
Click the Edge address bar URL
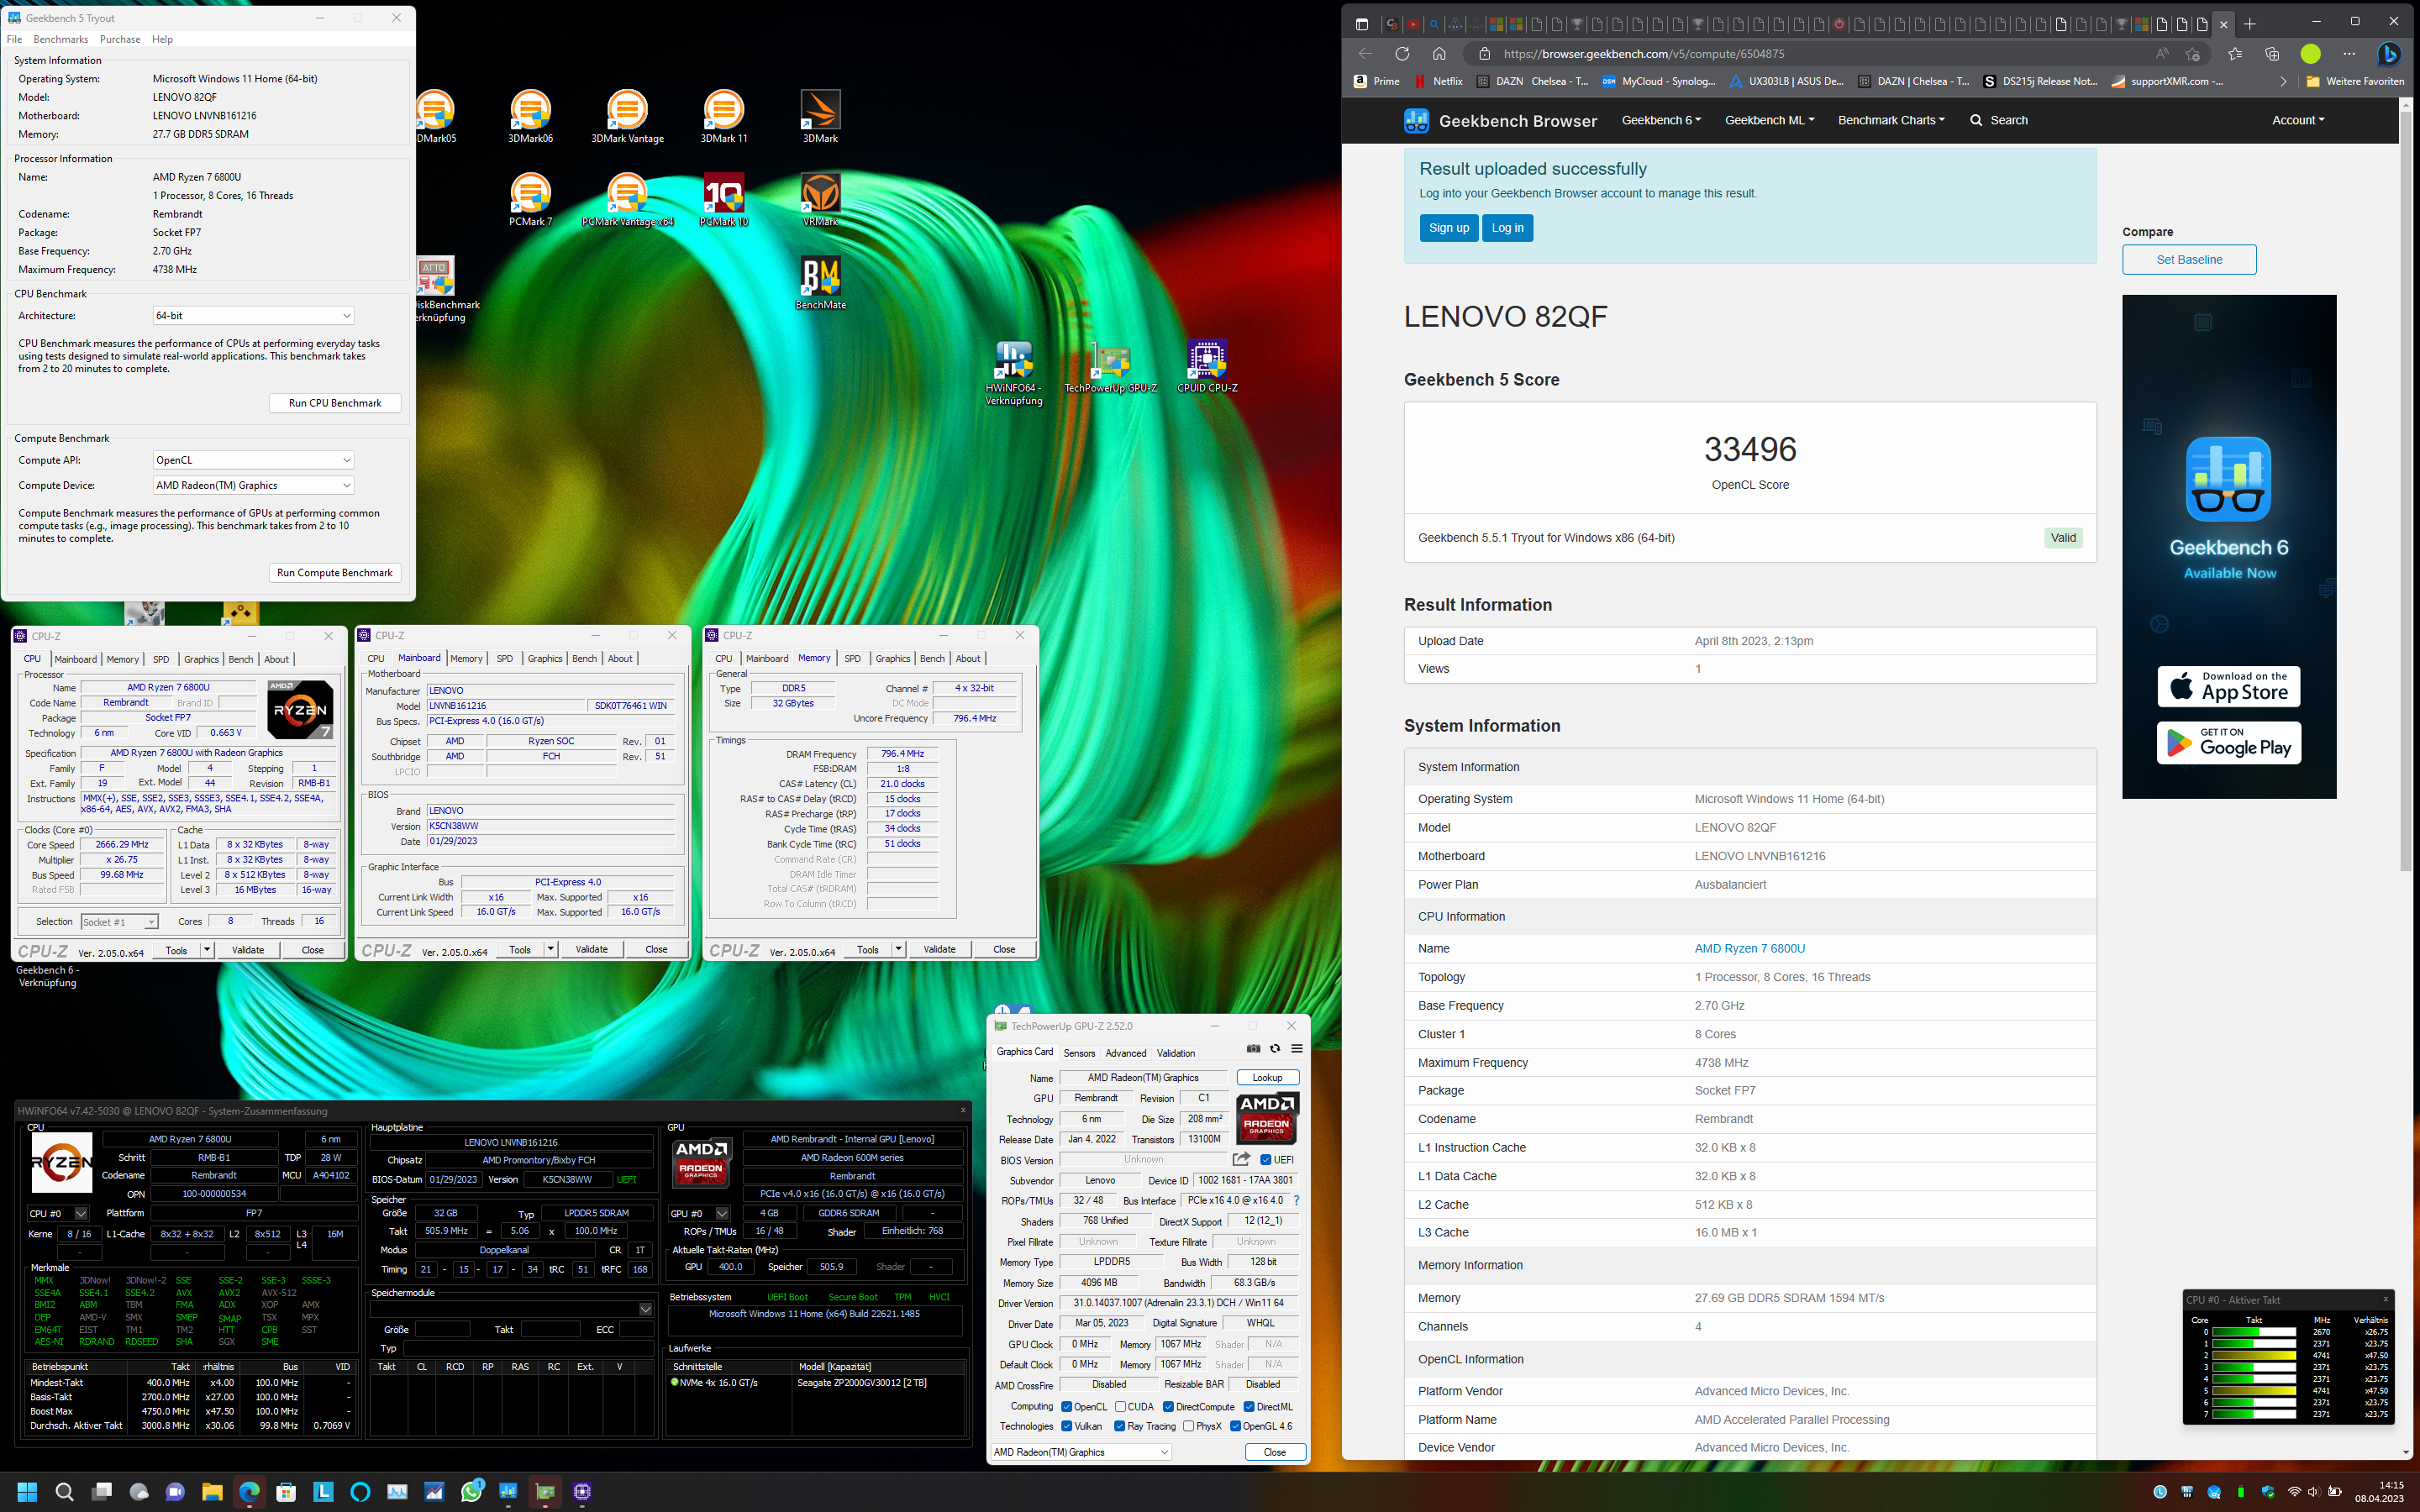click(1644, 54)
